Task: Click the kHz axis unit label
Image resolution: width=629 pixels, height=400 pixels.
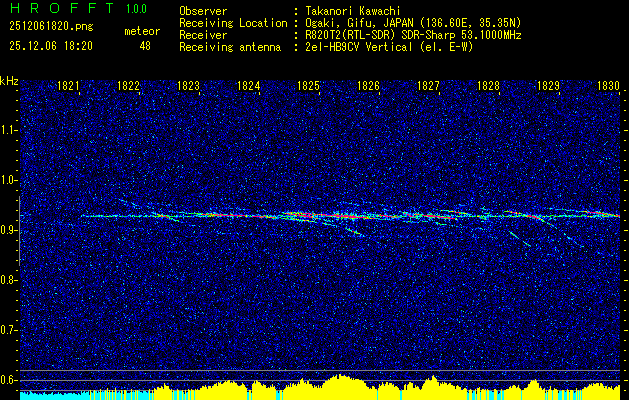Action: click(9, 81)
